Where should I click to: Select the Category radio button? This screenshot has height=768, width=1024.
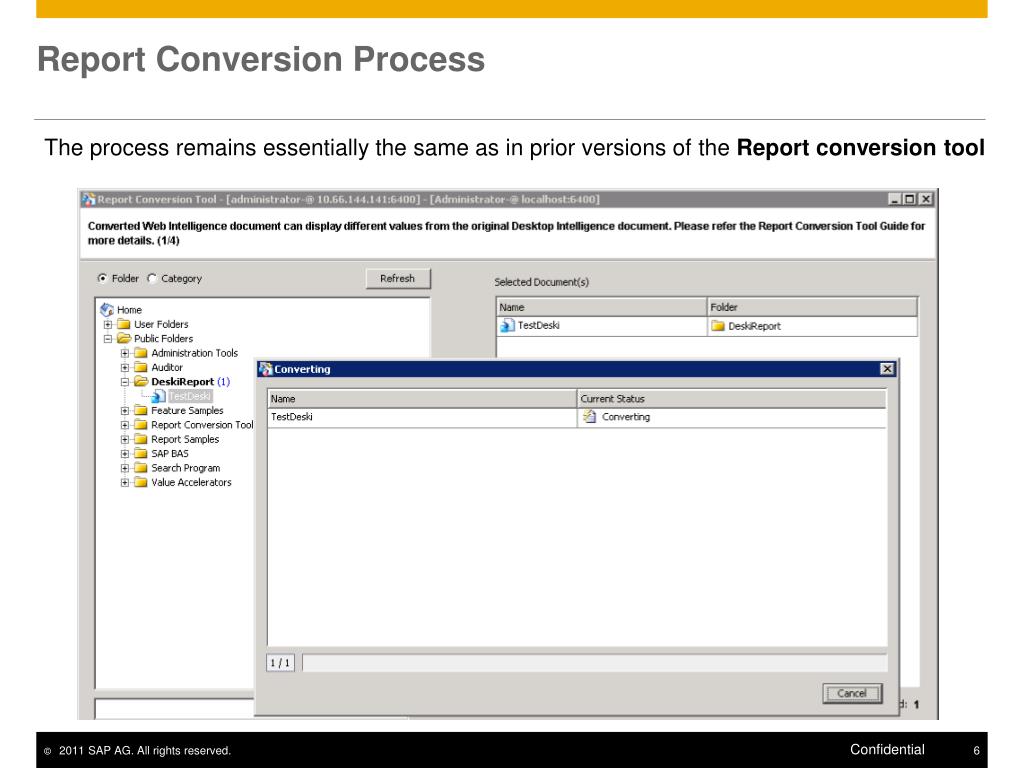152,278
